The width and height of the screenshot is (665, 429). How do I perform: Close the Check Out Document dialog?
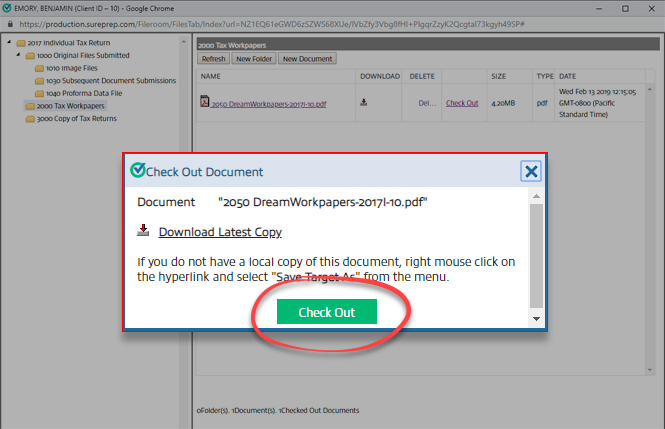coord(531,171)
